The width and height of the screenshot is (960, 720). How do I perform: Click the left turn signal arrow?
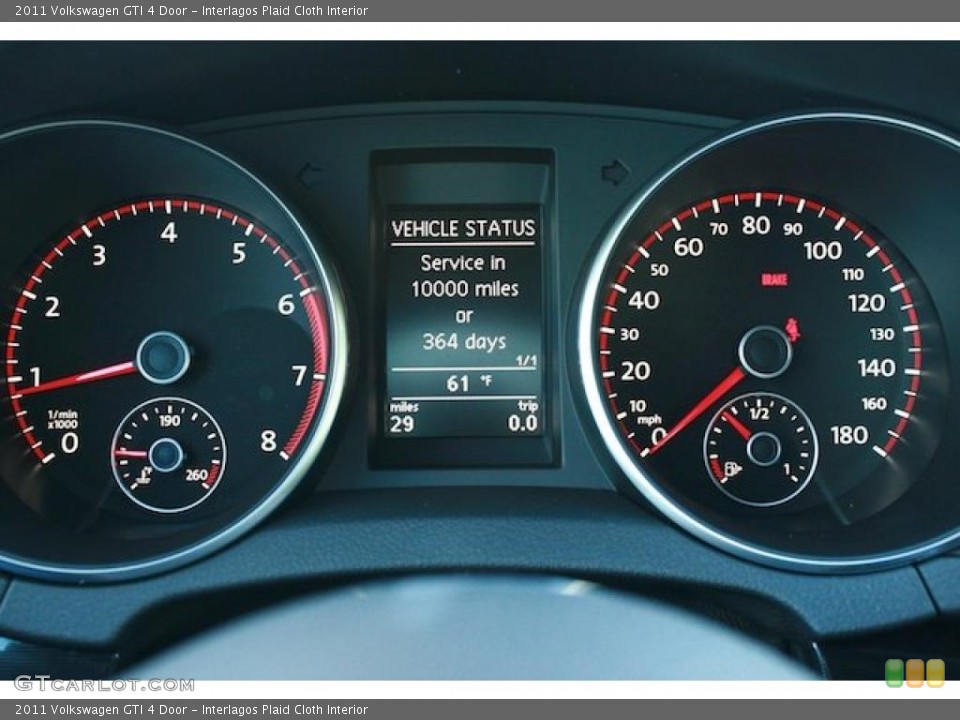click(308, 176)
